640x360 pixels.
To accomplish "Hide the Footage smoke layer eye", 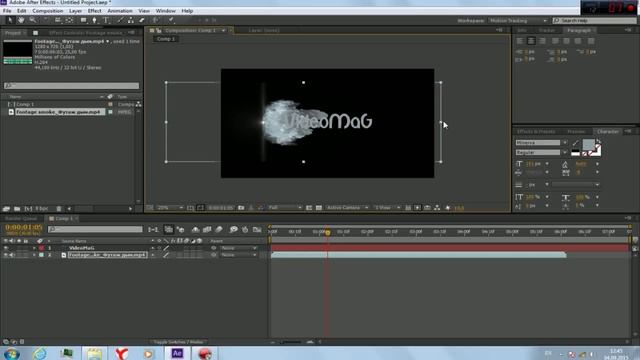I will pos(6,255).
